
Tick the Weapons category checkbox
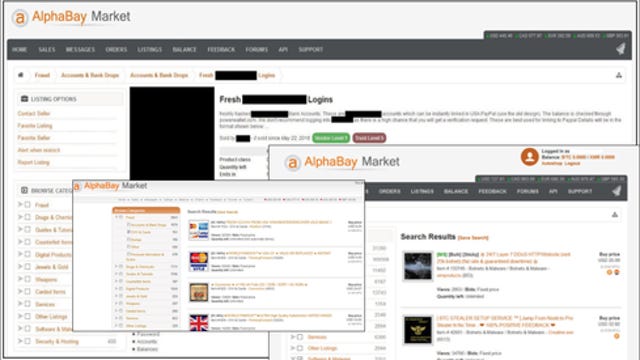(x=27, y=279)
